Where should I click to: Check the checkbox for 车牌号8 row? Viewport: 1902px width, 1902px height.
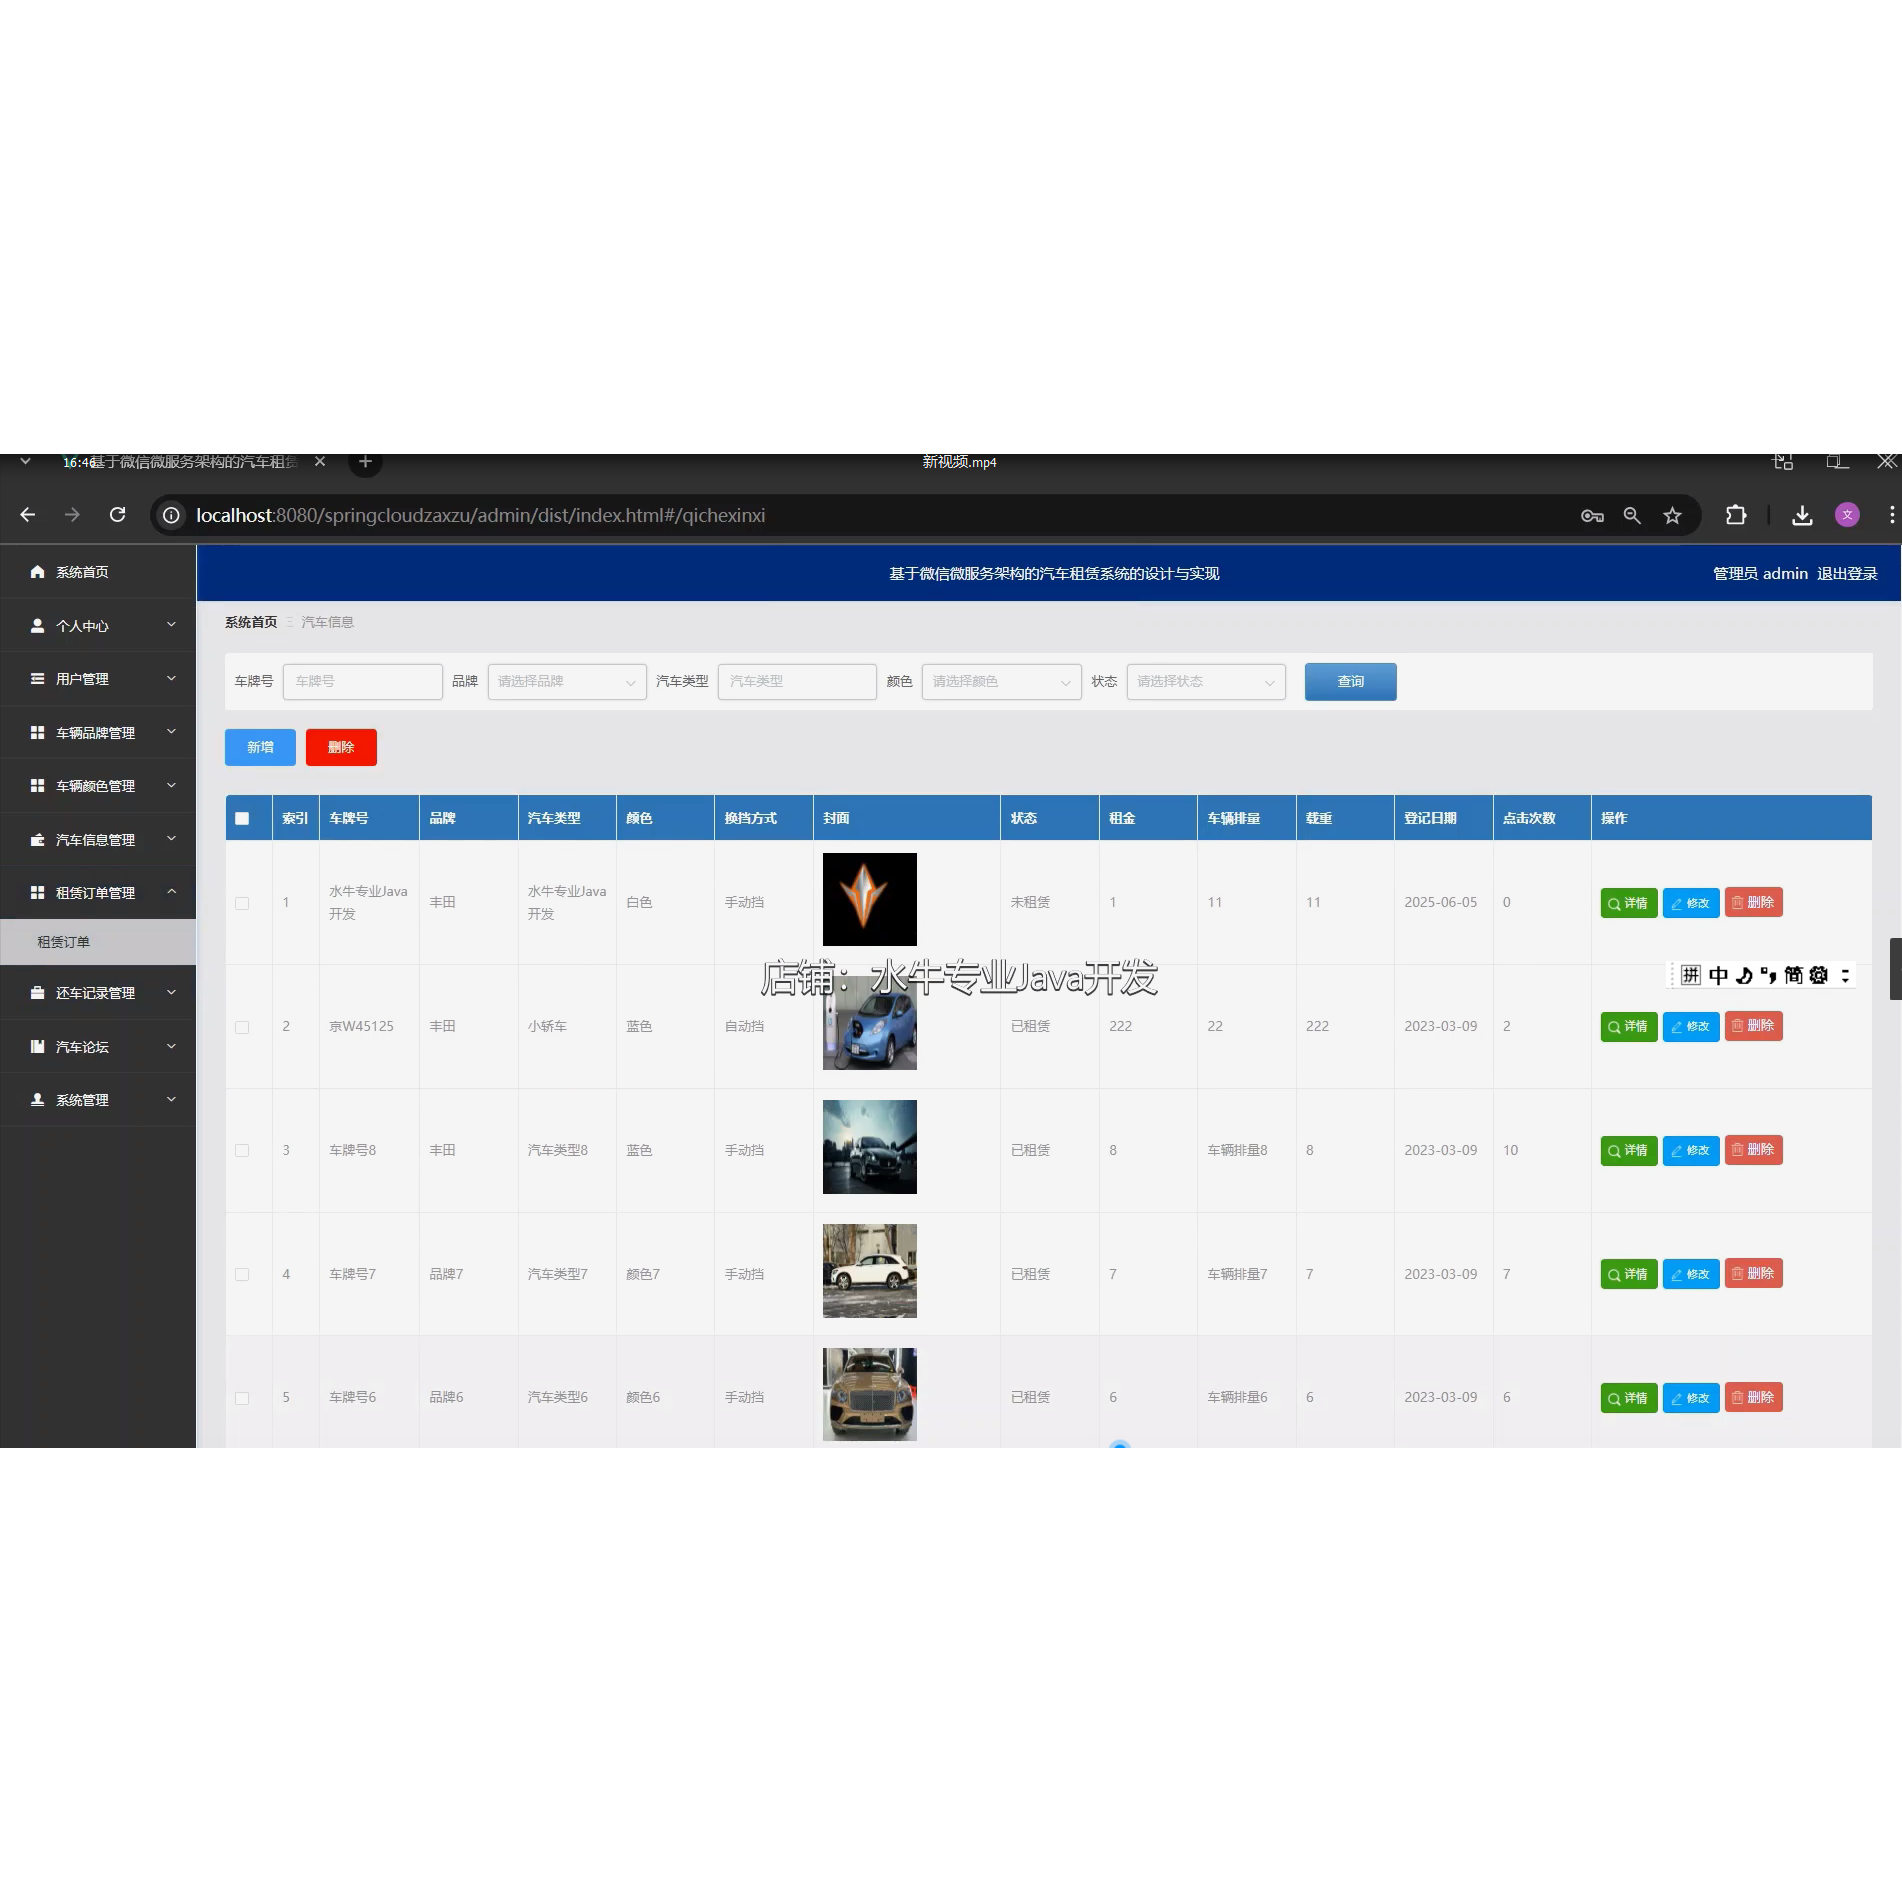(x=242, y=1151)
